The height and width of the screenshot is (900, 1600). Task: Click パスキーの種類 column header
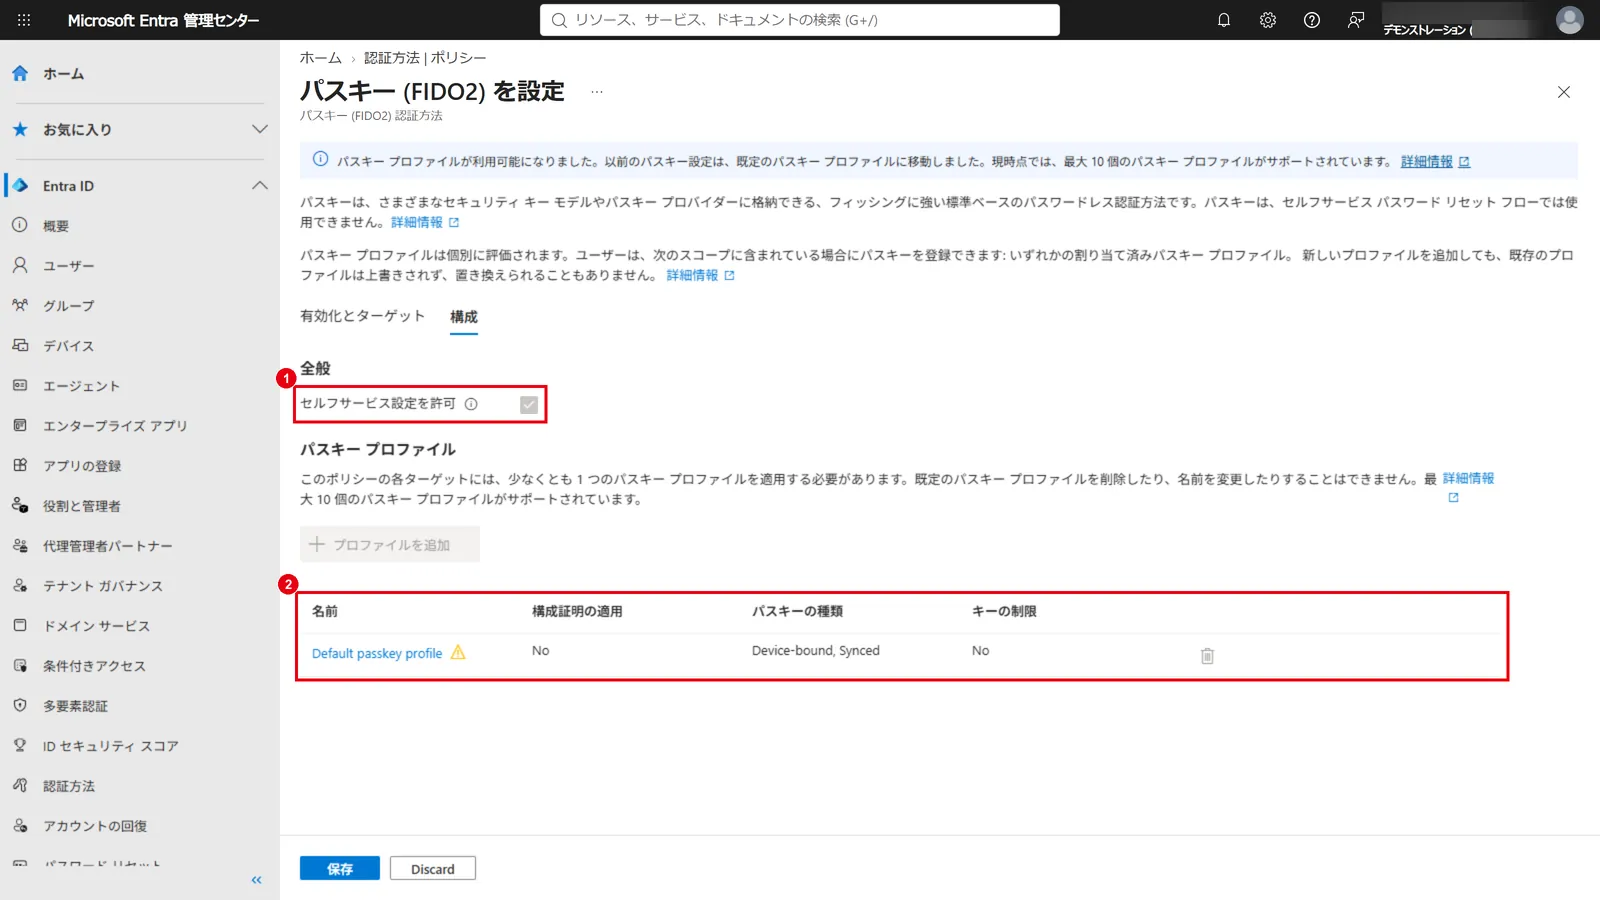(797, 611)
